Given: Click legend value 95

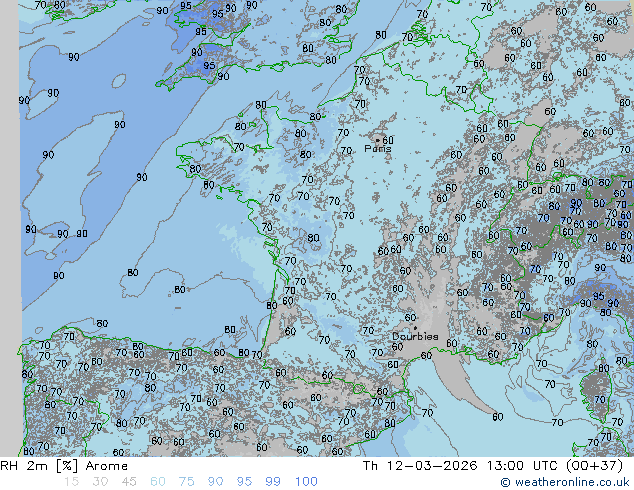Looking at the screenshot, I should point(244,482).
